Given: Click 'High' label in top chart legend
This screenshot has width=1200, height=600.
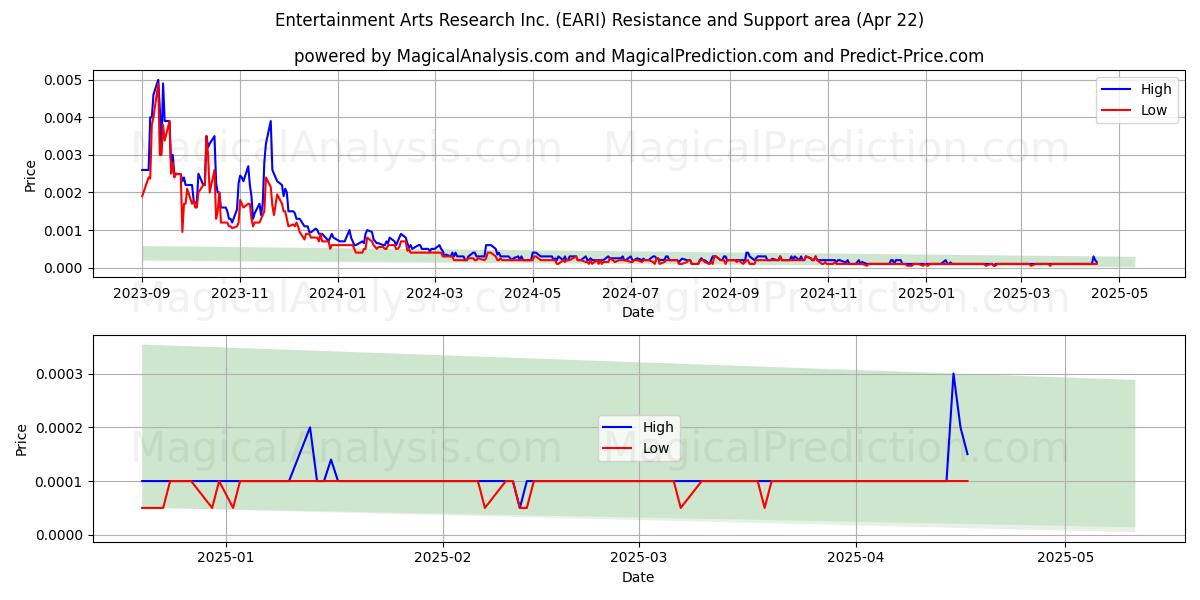Looking at the screenshot, I should (x=1156, y=89).
